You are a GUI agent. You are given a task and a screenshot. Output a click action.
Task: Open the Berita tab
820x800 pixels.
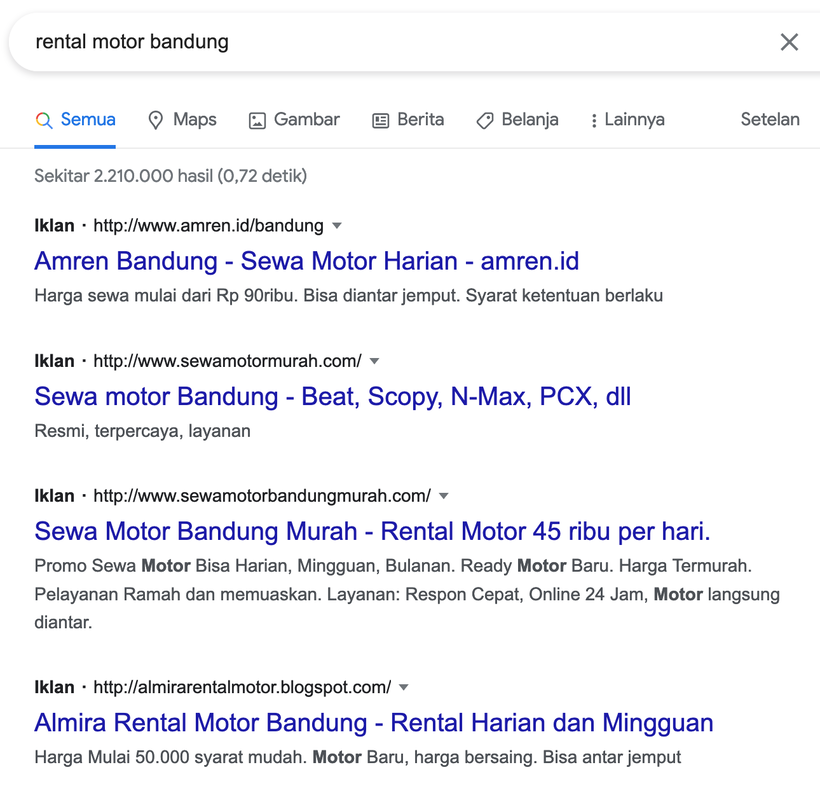pyautogui.click(x=420, y=120)
